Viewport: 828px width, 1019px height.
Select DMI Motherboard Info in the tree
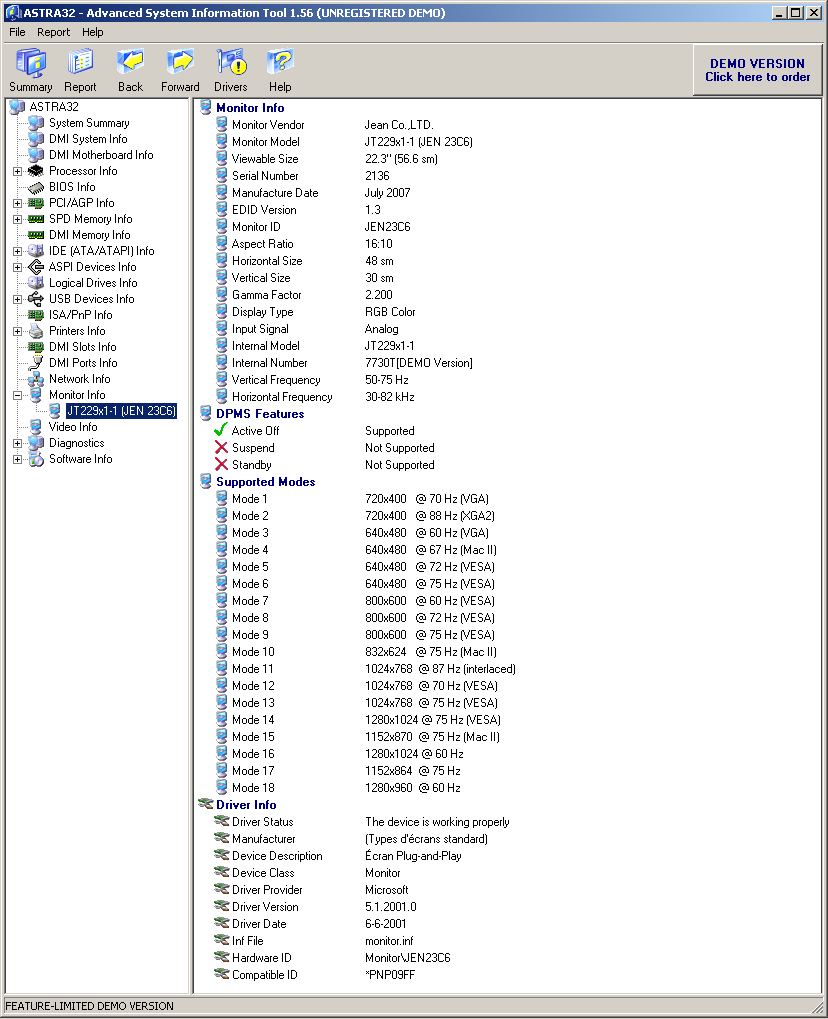point(101,155)
